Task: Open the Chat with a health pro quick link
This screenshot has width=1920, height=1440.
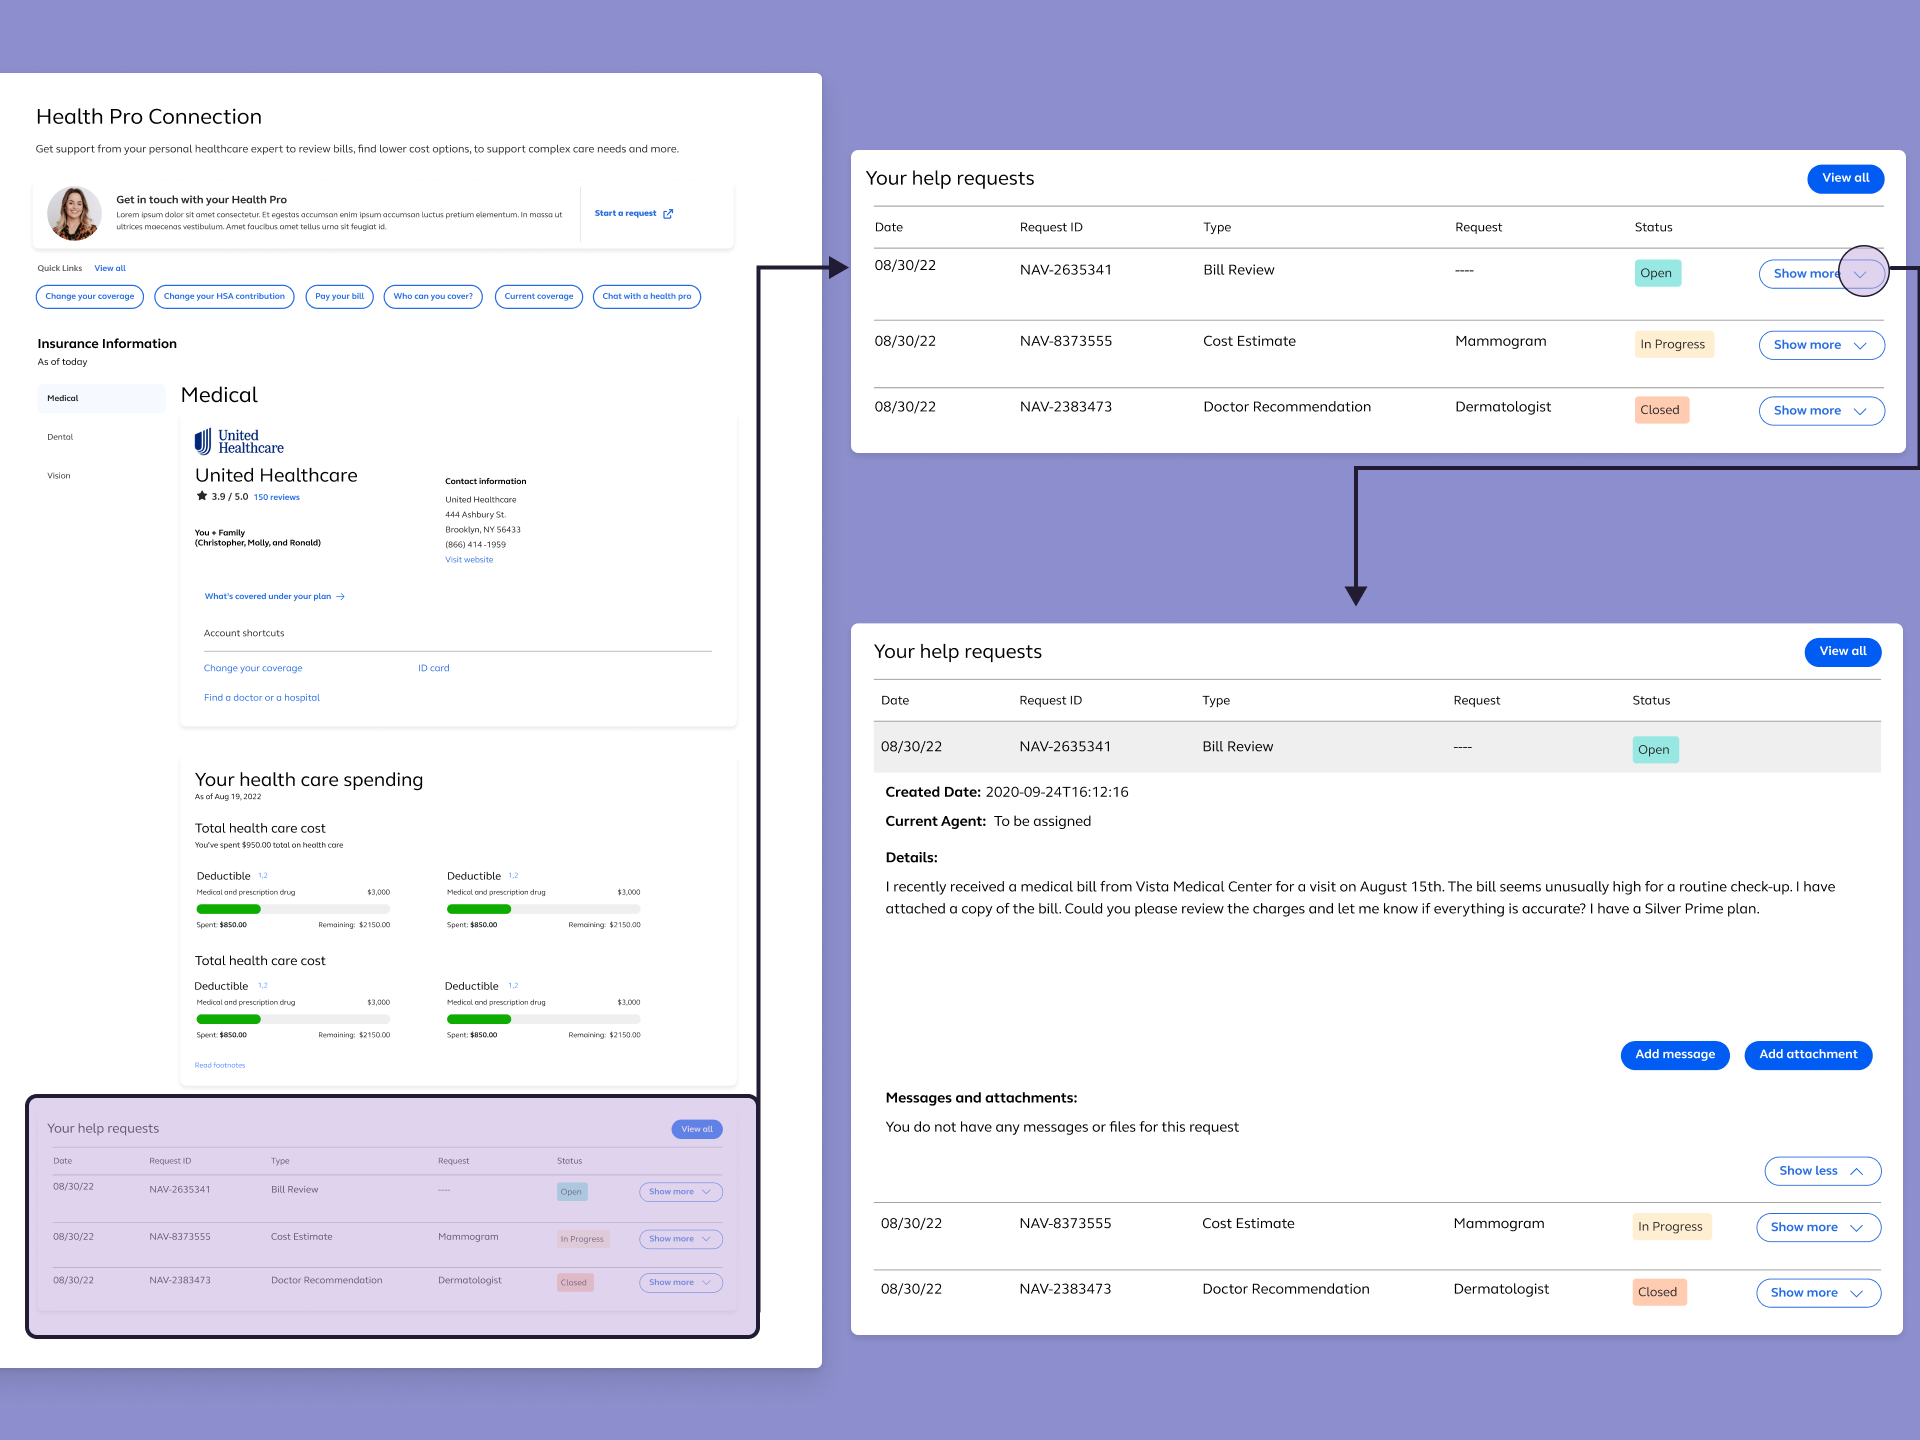Action: click(646, 297)
